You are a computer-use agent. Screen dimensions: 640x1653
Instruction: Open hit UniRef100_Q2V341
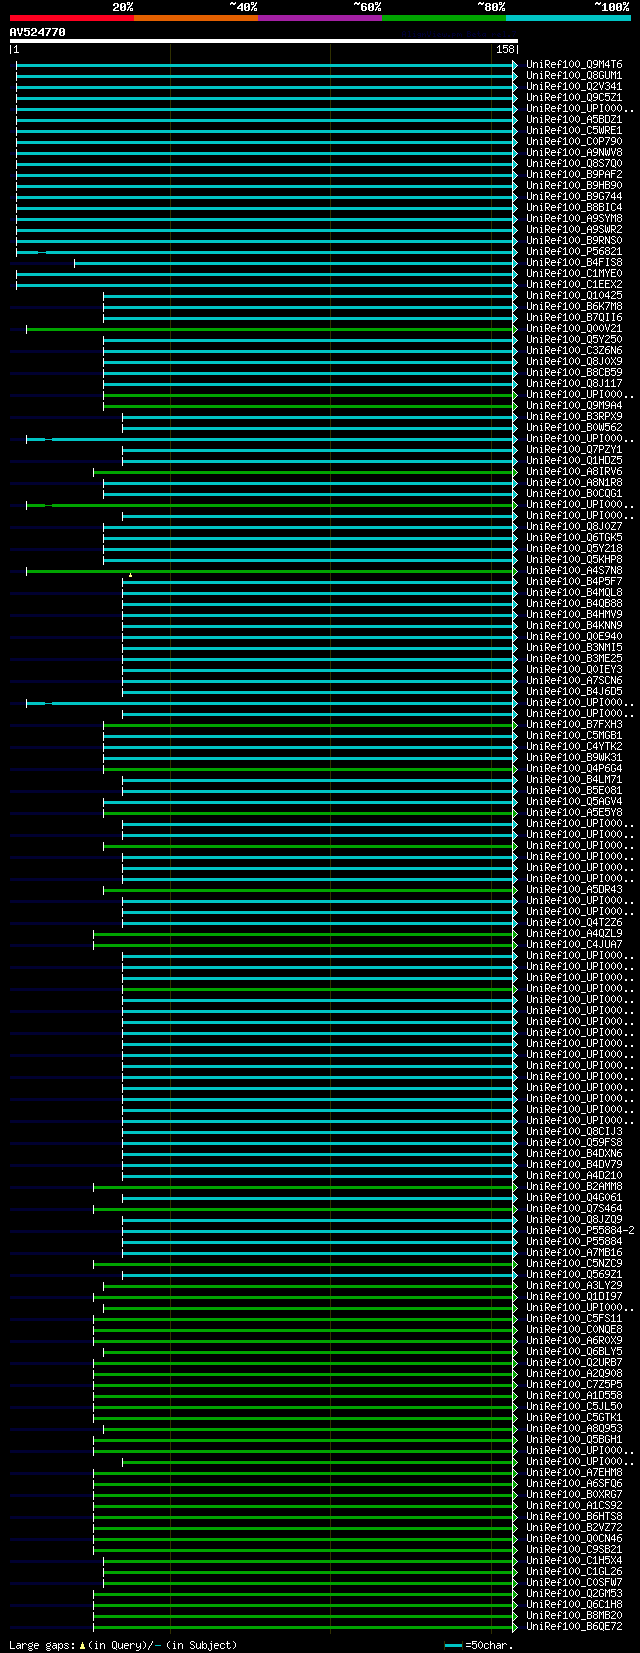[x=574, y=86]
